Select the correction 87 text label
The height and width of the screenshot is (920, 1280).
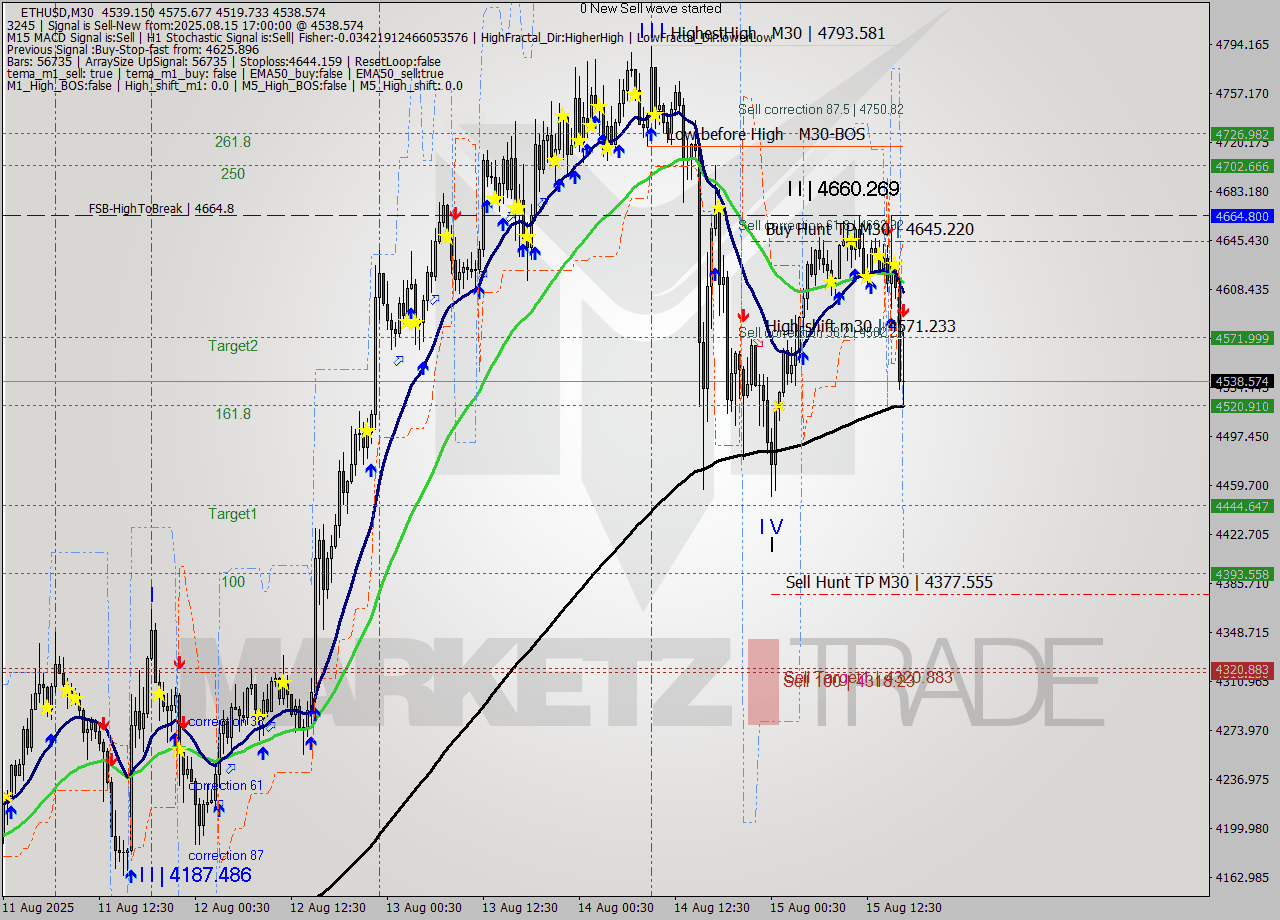(x=226, y=855)
